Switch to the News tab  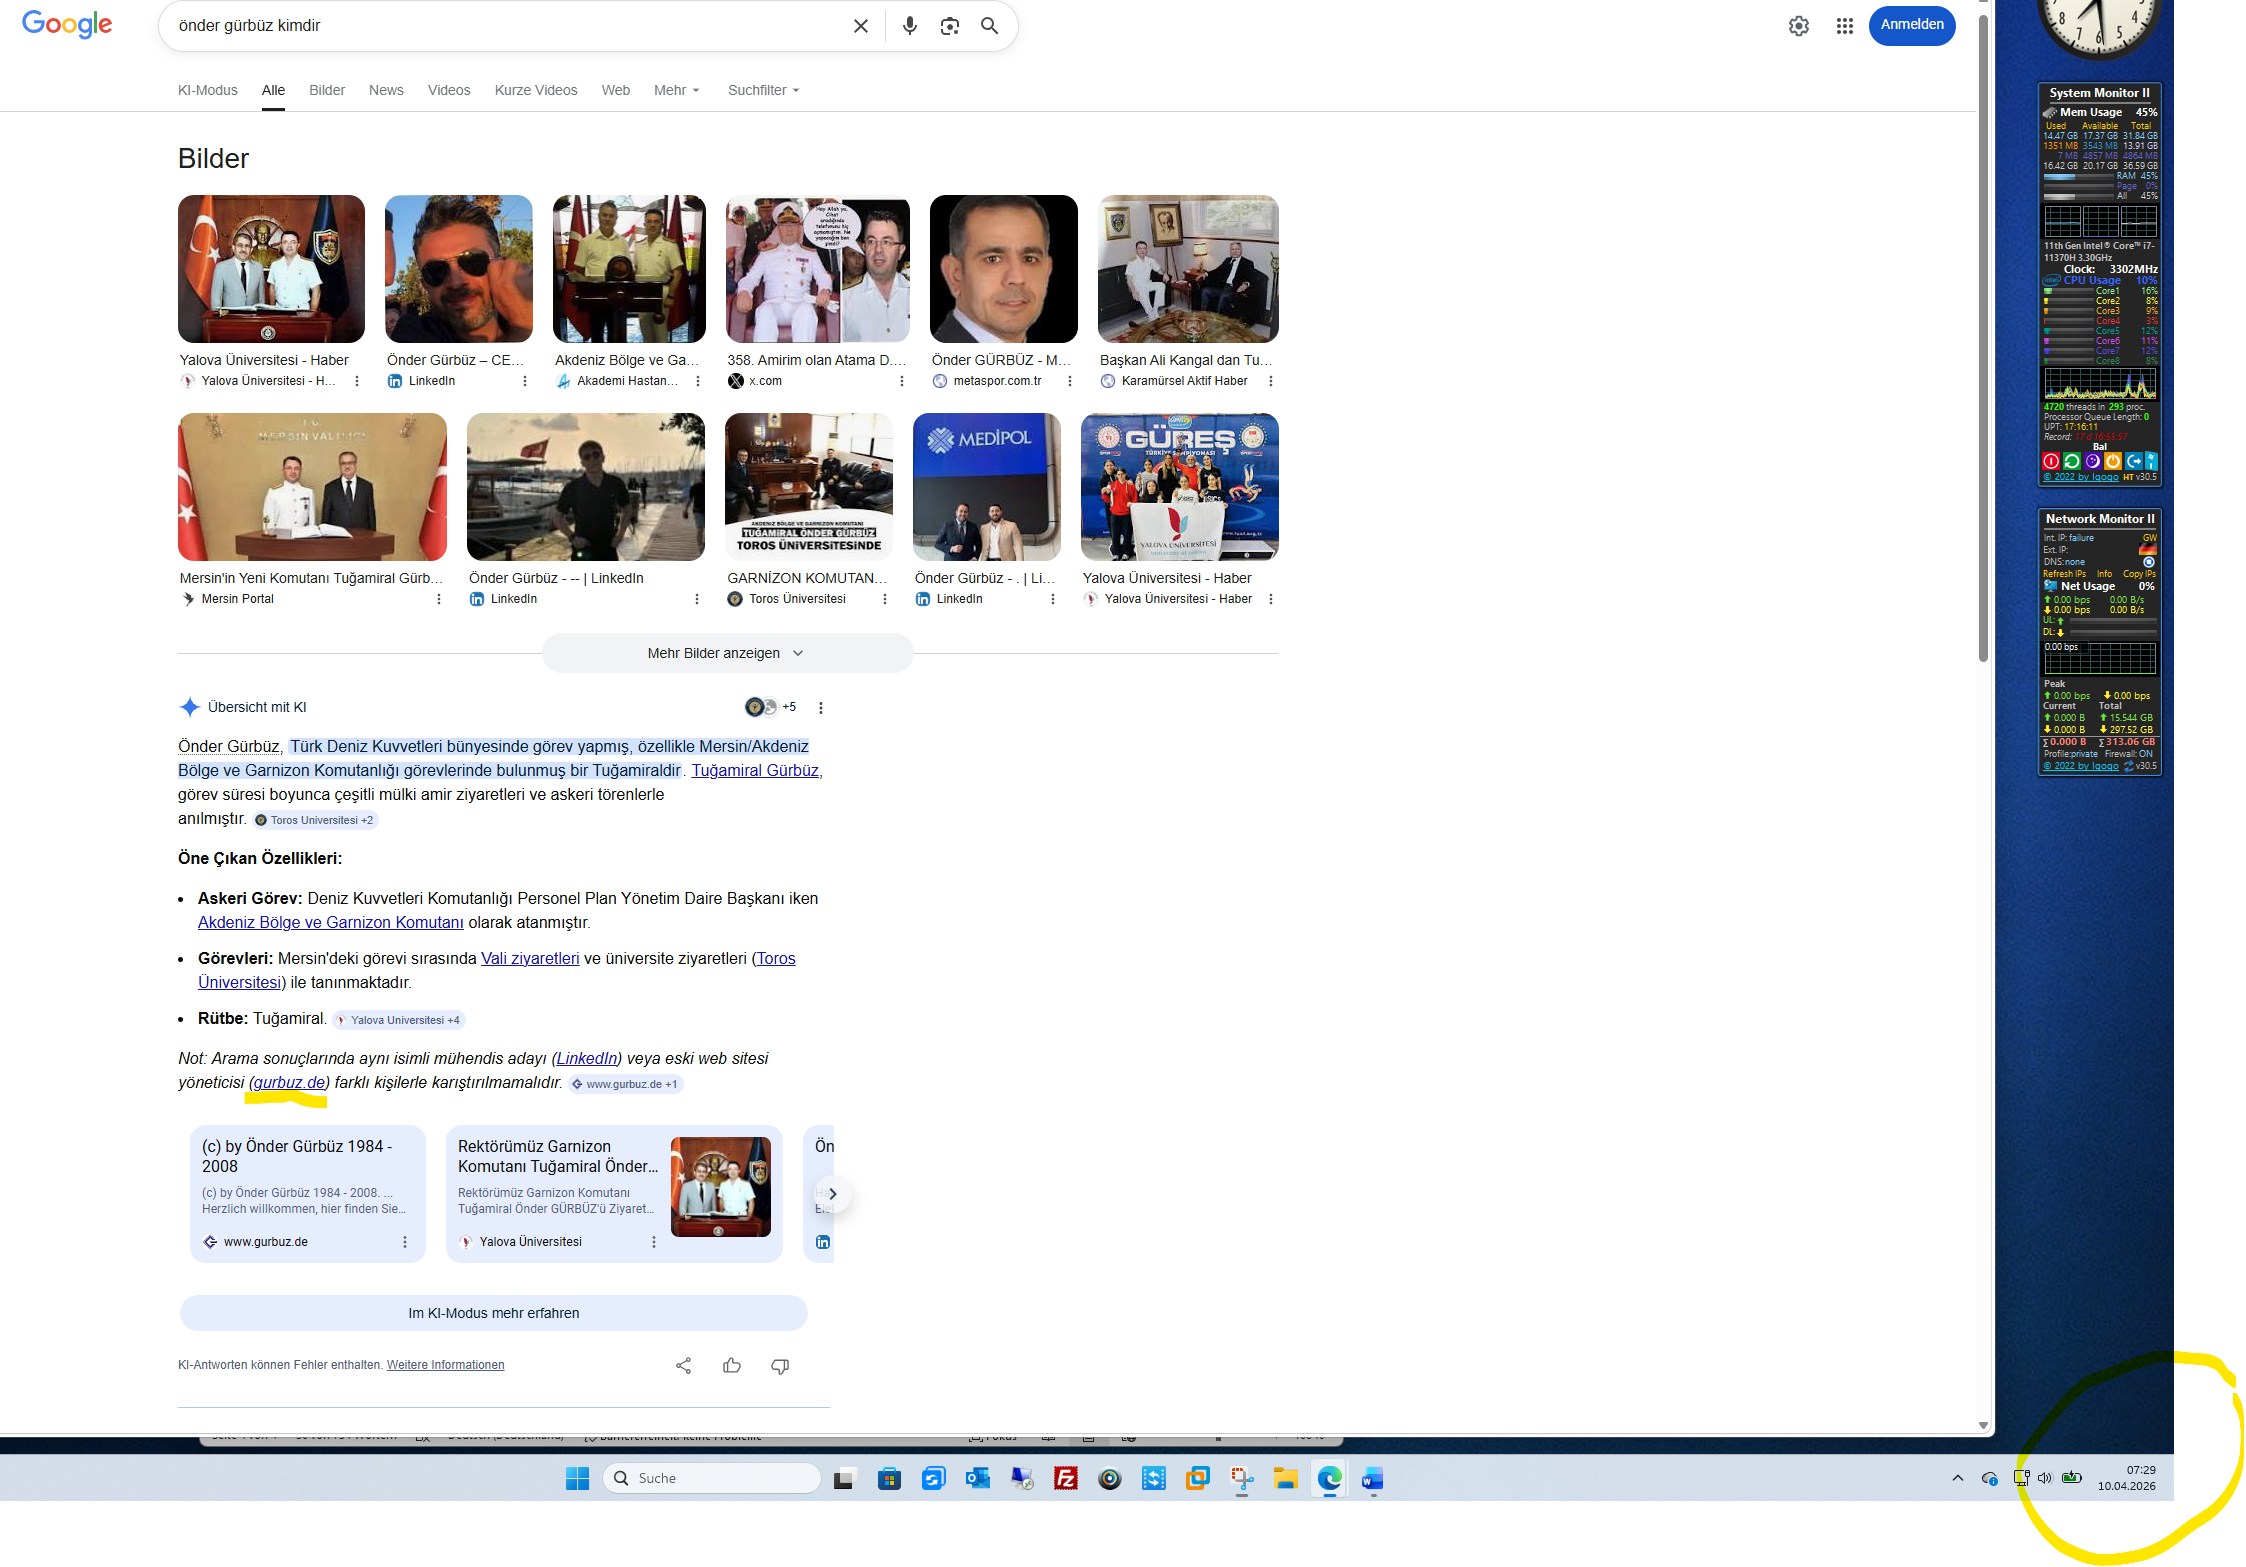(x=386, y=90)
